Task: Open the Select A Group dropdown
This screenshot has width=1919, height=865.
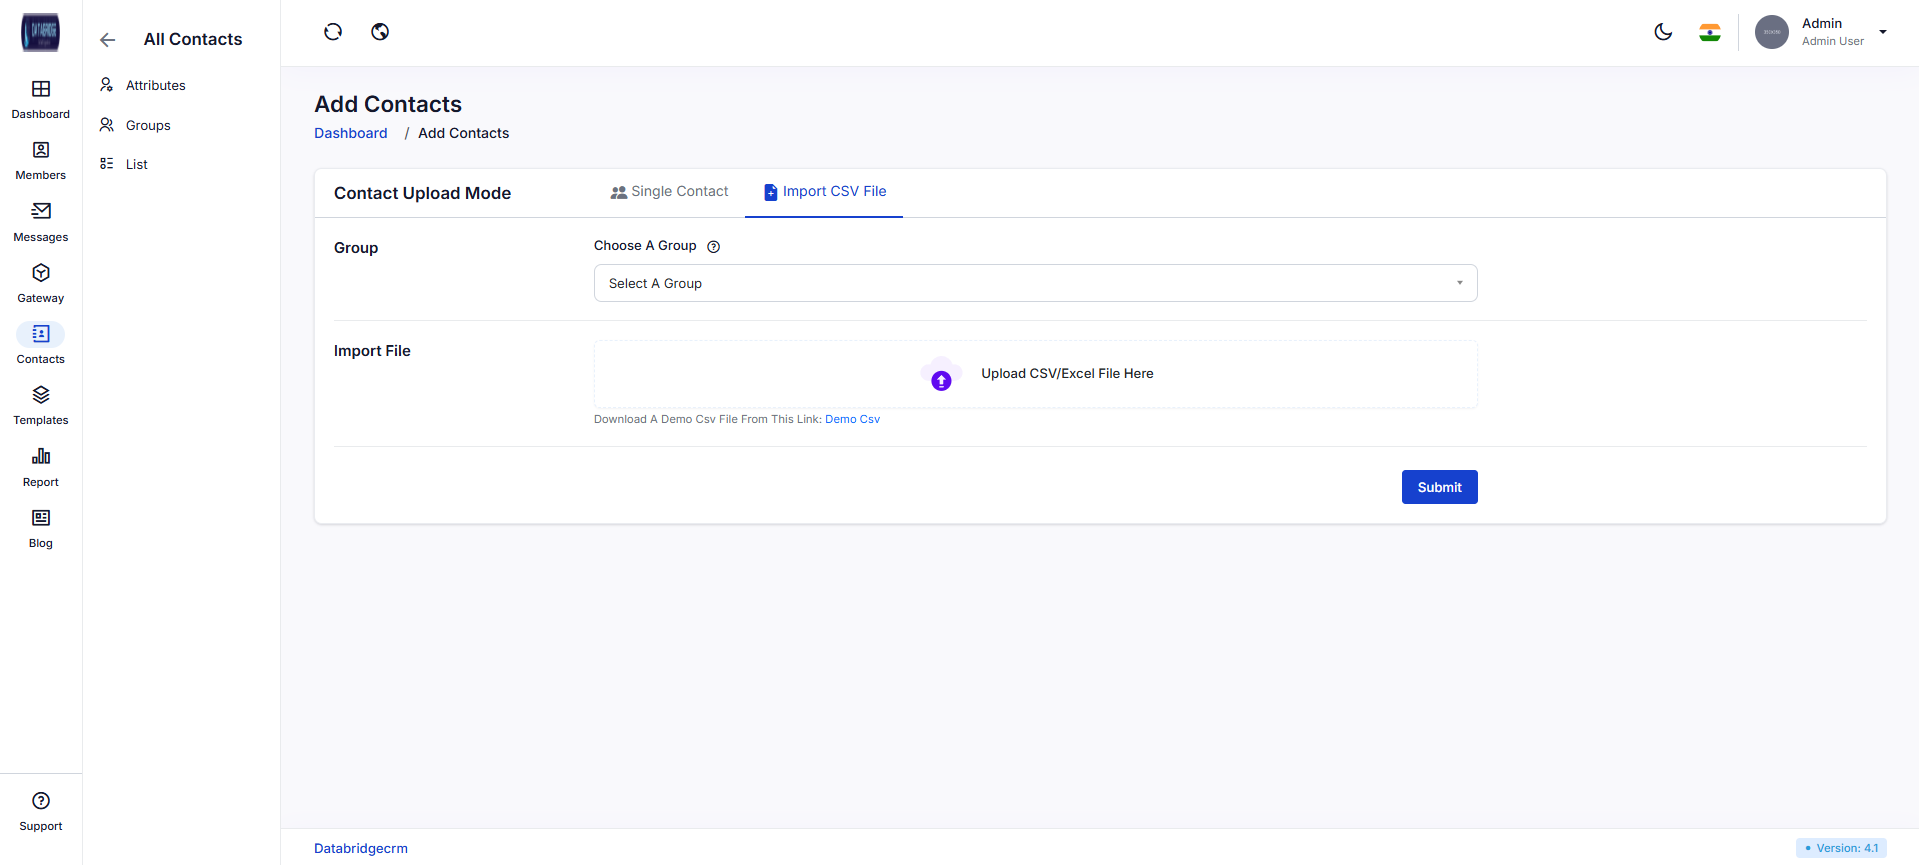Action: coord(1035,283)
